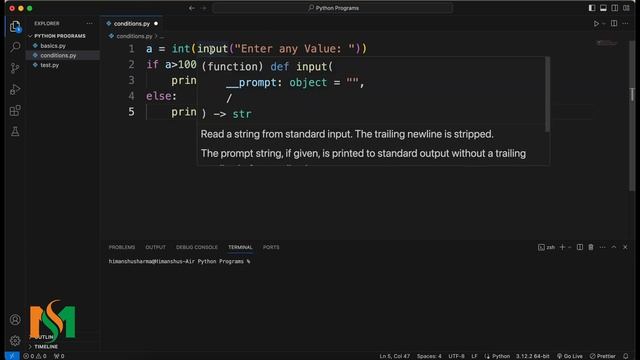Click the ports forwarded status item
The height and width of the screenshot is (360, 640).
click(59, 356)
